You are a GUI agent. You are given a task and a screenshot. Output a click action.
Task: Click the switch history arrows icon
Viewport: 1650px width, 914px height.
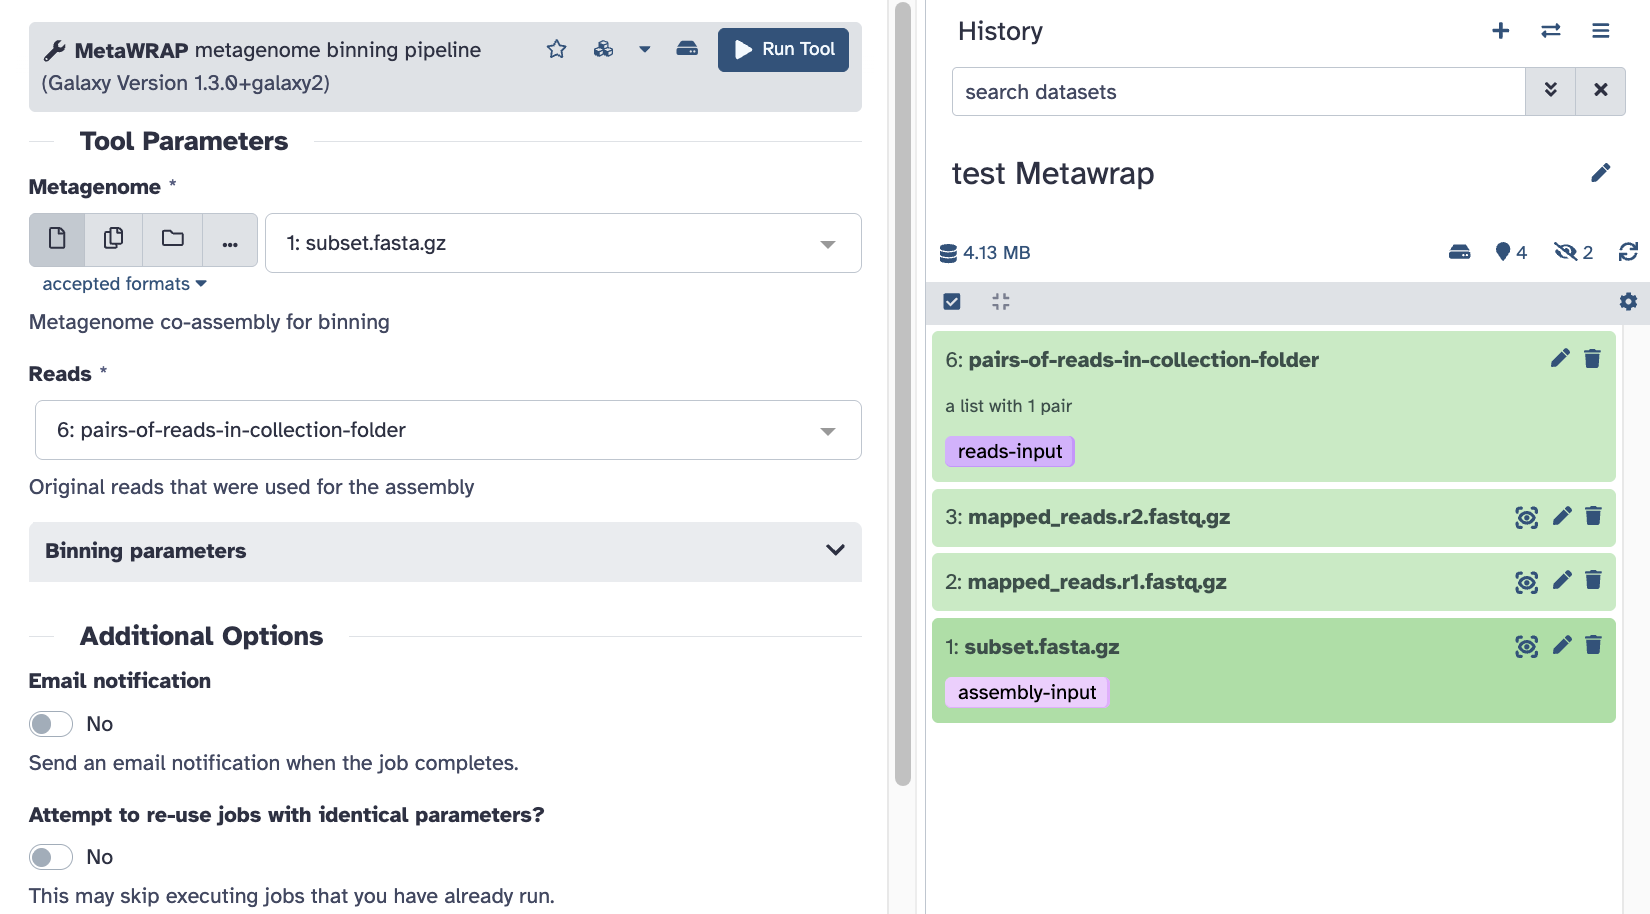[x=1551, y=31]
